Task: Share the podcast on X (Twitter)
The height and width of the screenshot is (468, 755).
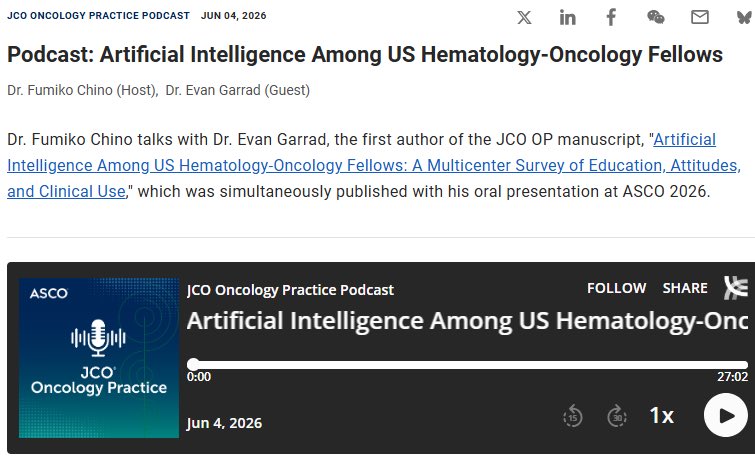Action: (x=524, y=18)
